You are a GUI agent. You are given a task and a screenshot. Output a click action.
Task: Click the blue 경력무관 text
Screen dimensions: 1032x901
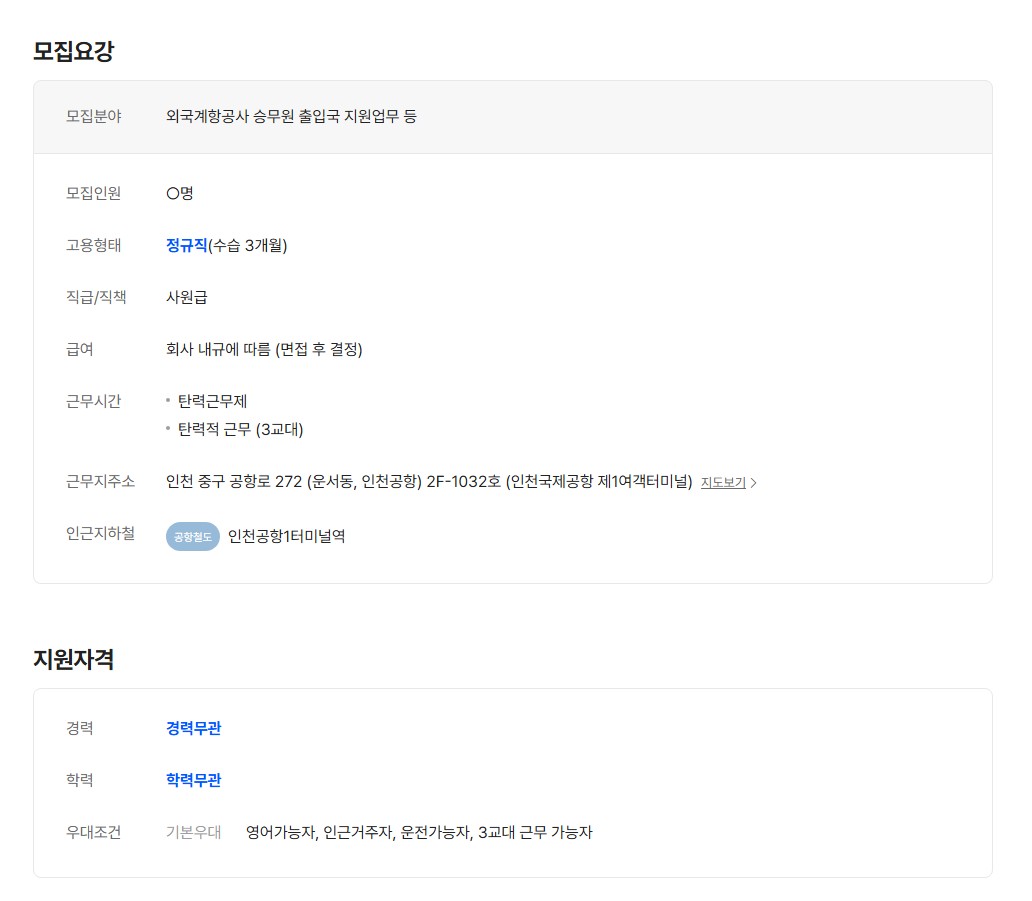pyautogui.click(x=193, y=728)
